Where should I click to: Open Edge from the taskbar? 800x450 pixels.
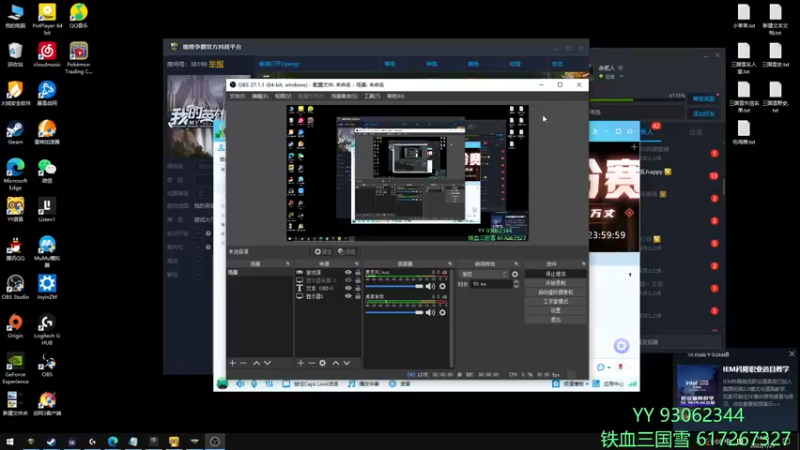(x=113, y=441)
